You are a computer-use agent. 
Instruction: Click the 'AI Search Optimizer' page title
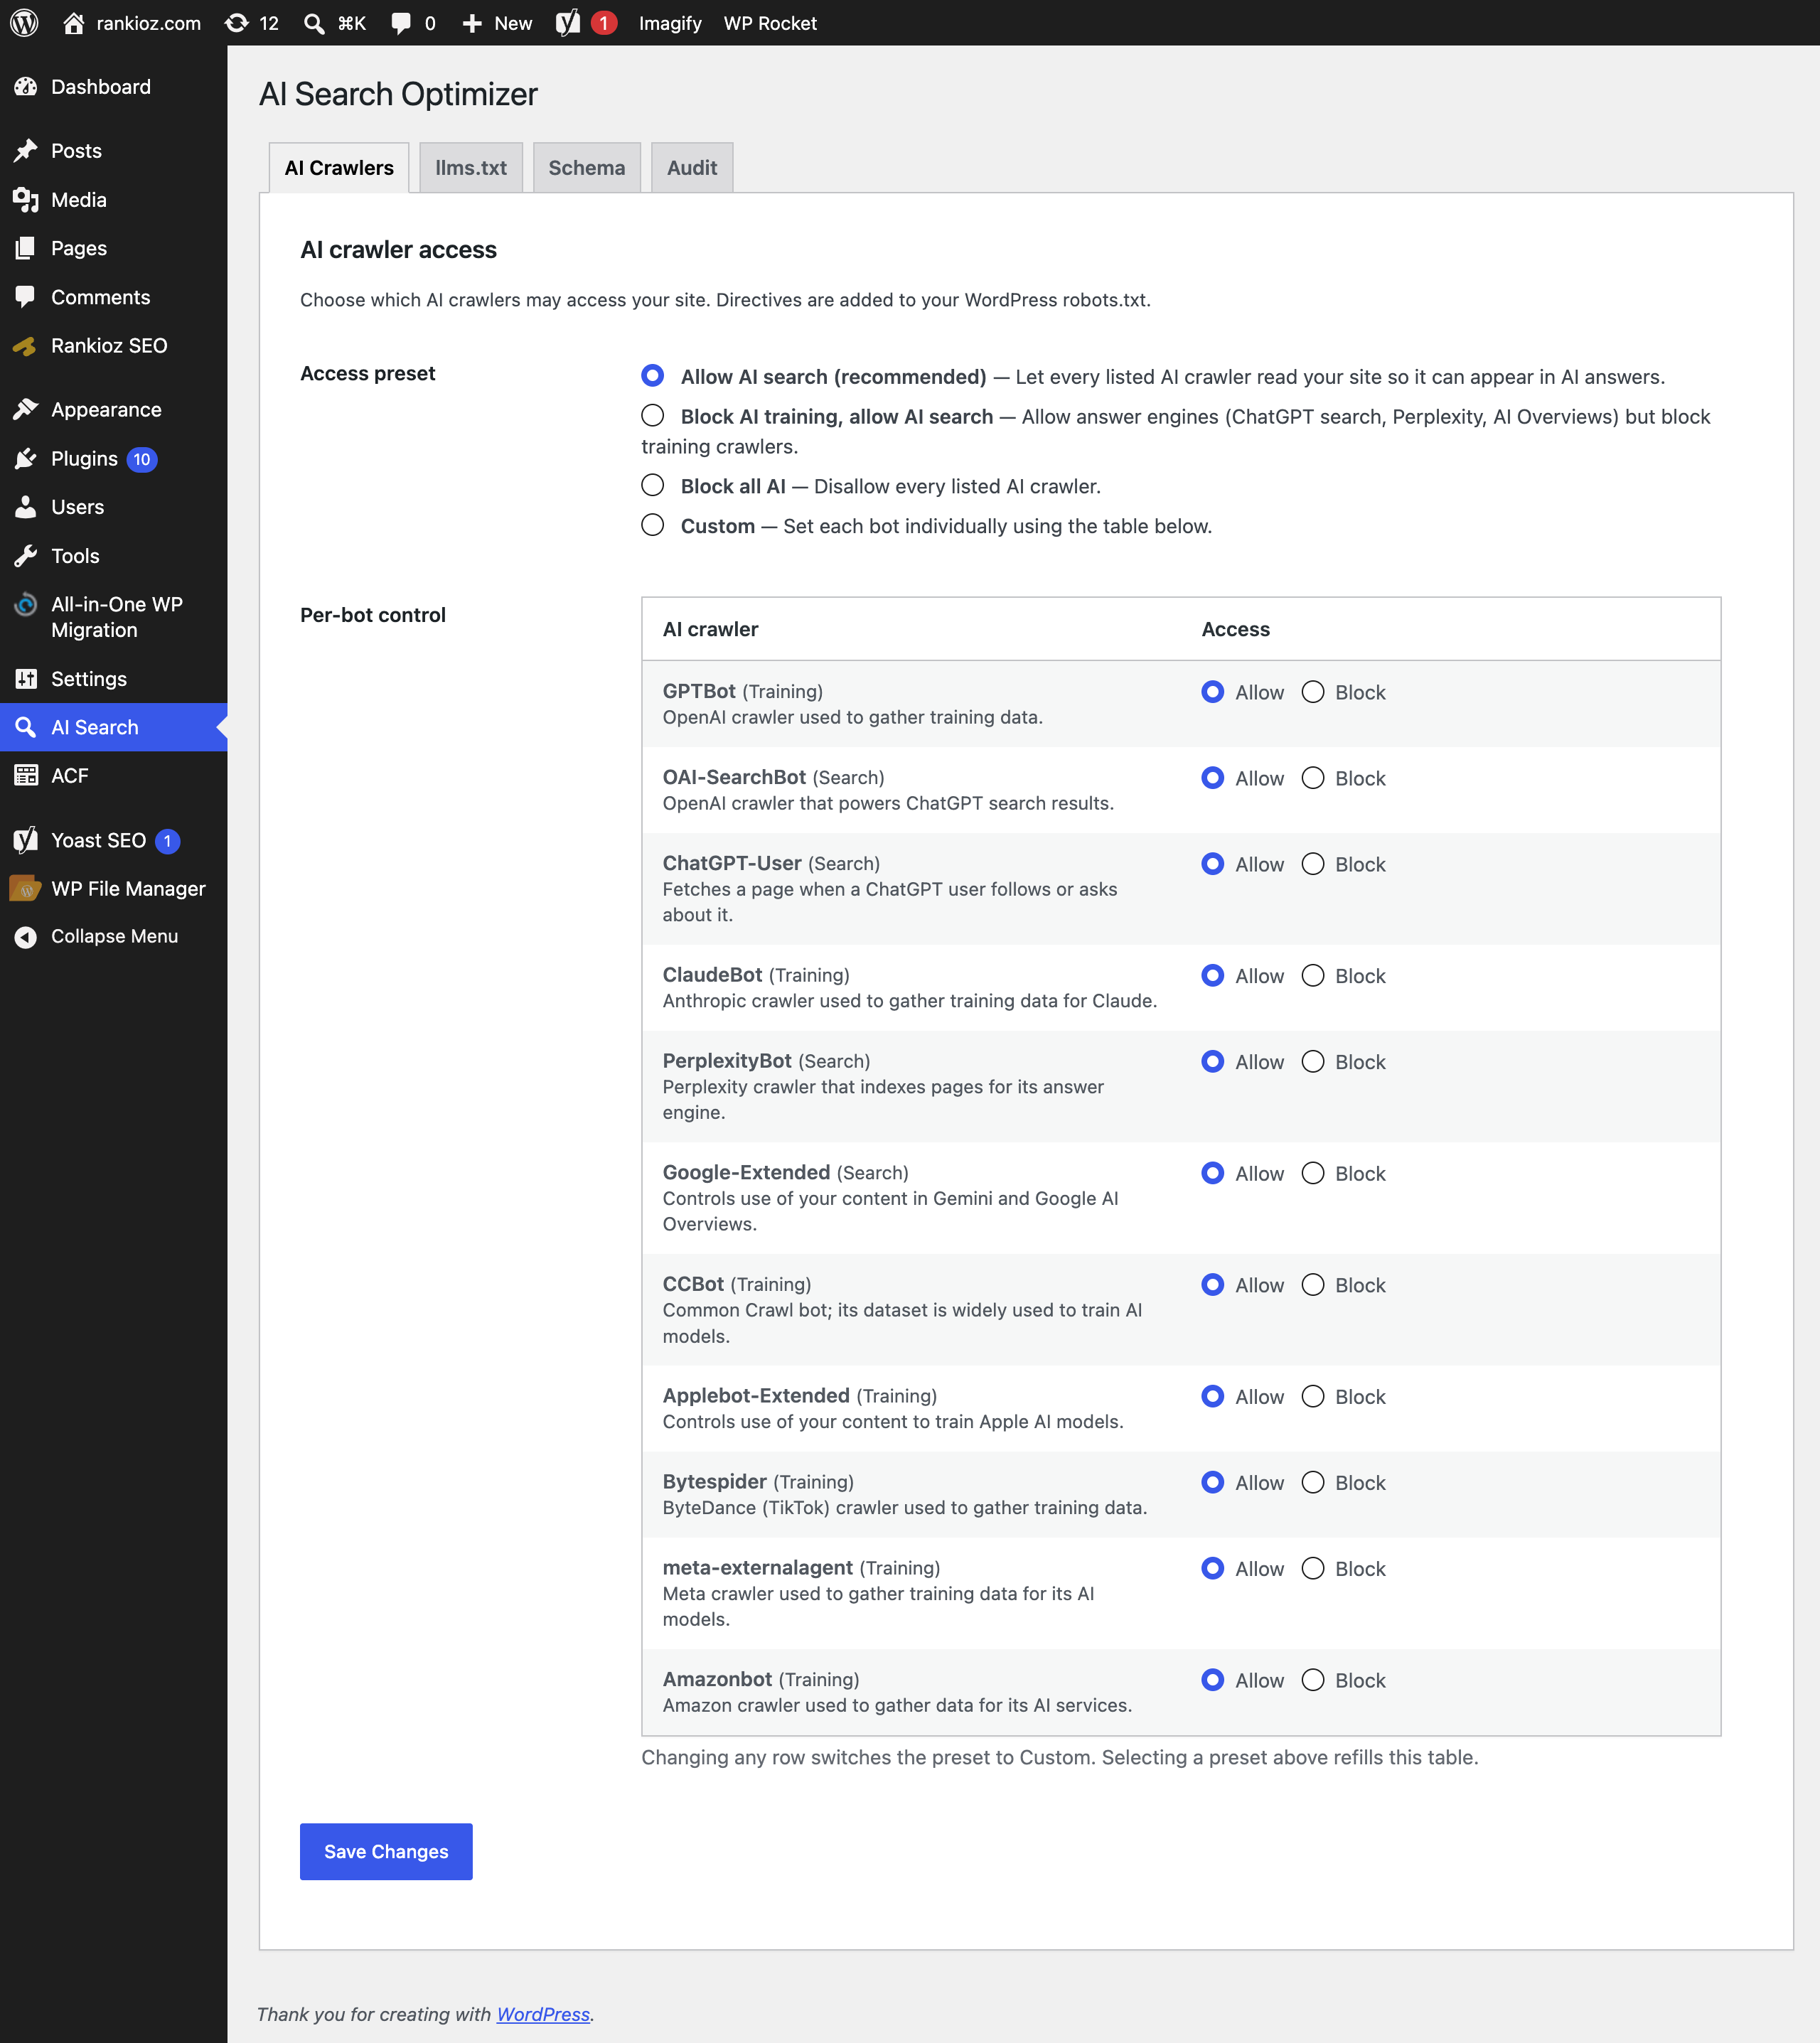(x=398, y=94)
